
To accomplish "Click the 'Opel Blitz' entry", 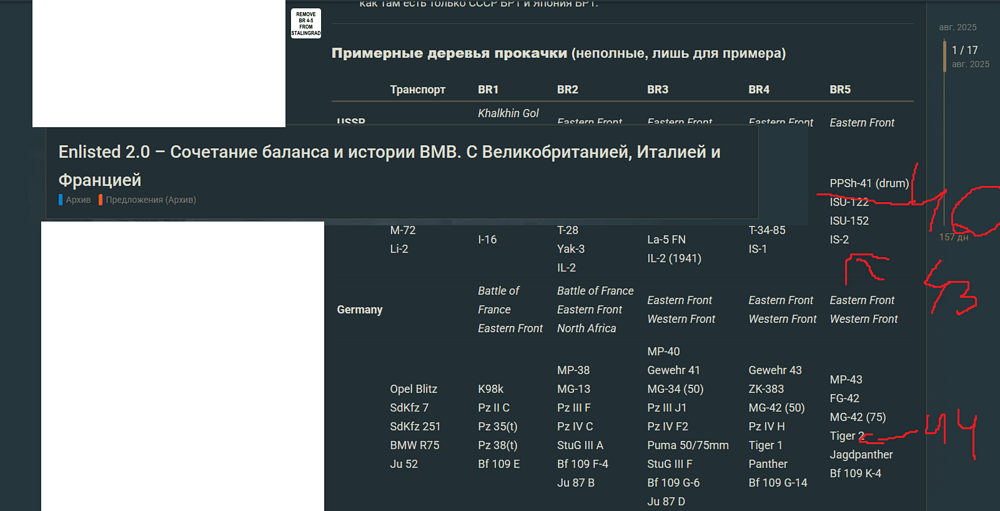I will 414,389.
